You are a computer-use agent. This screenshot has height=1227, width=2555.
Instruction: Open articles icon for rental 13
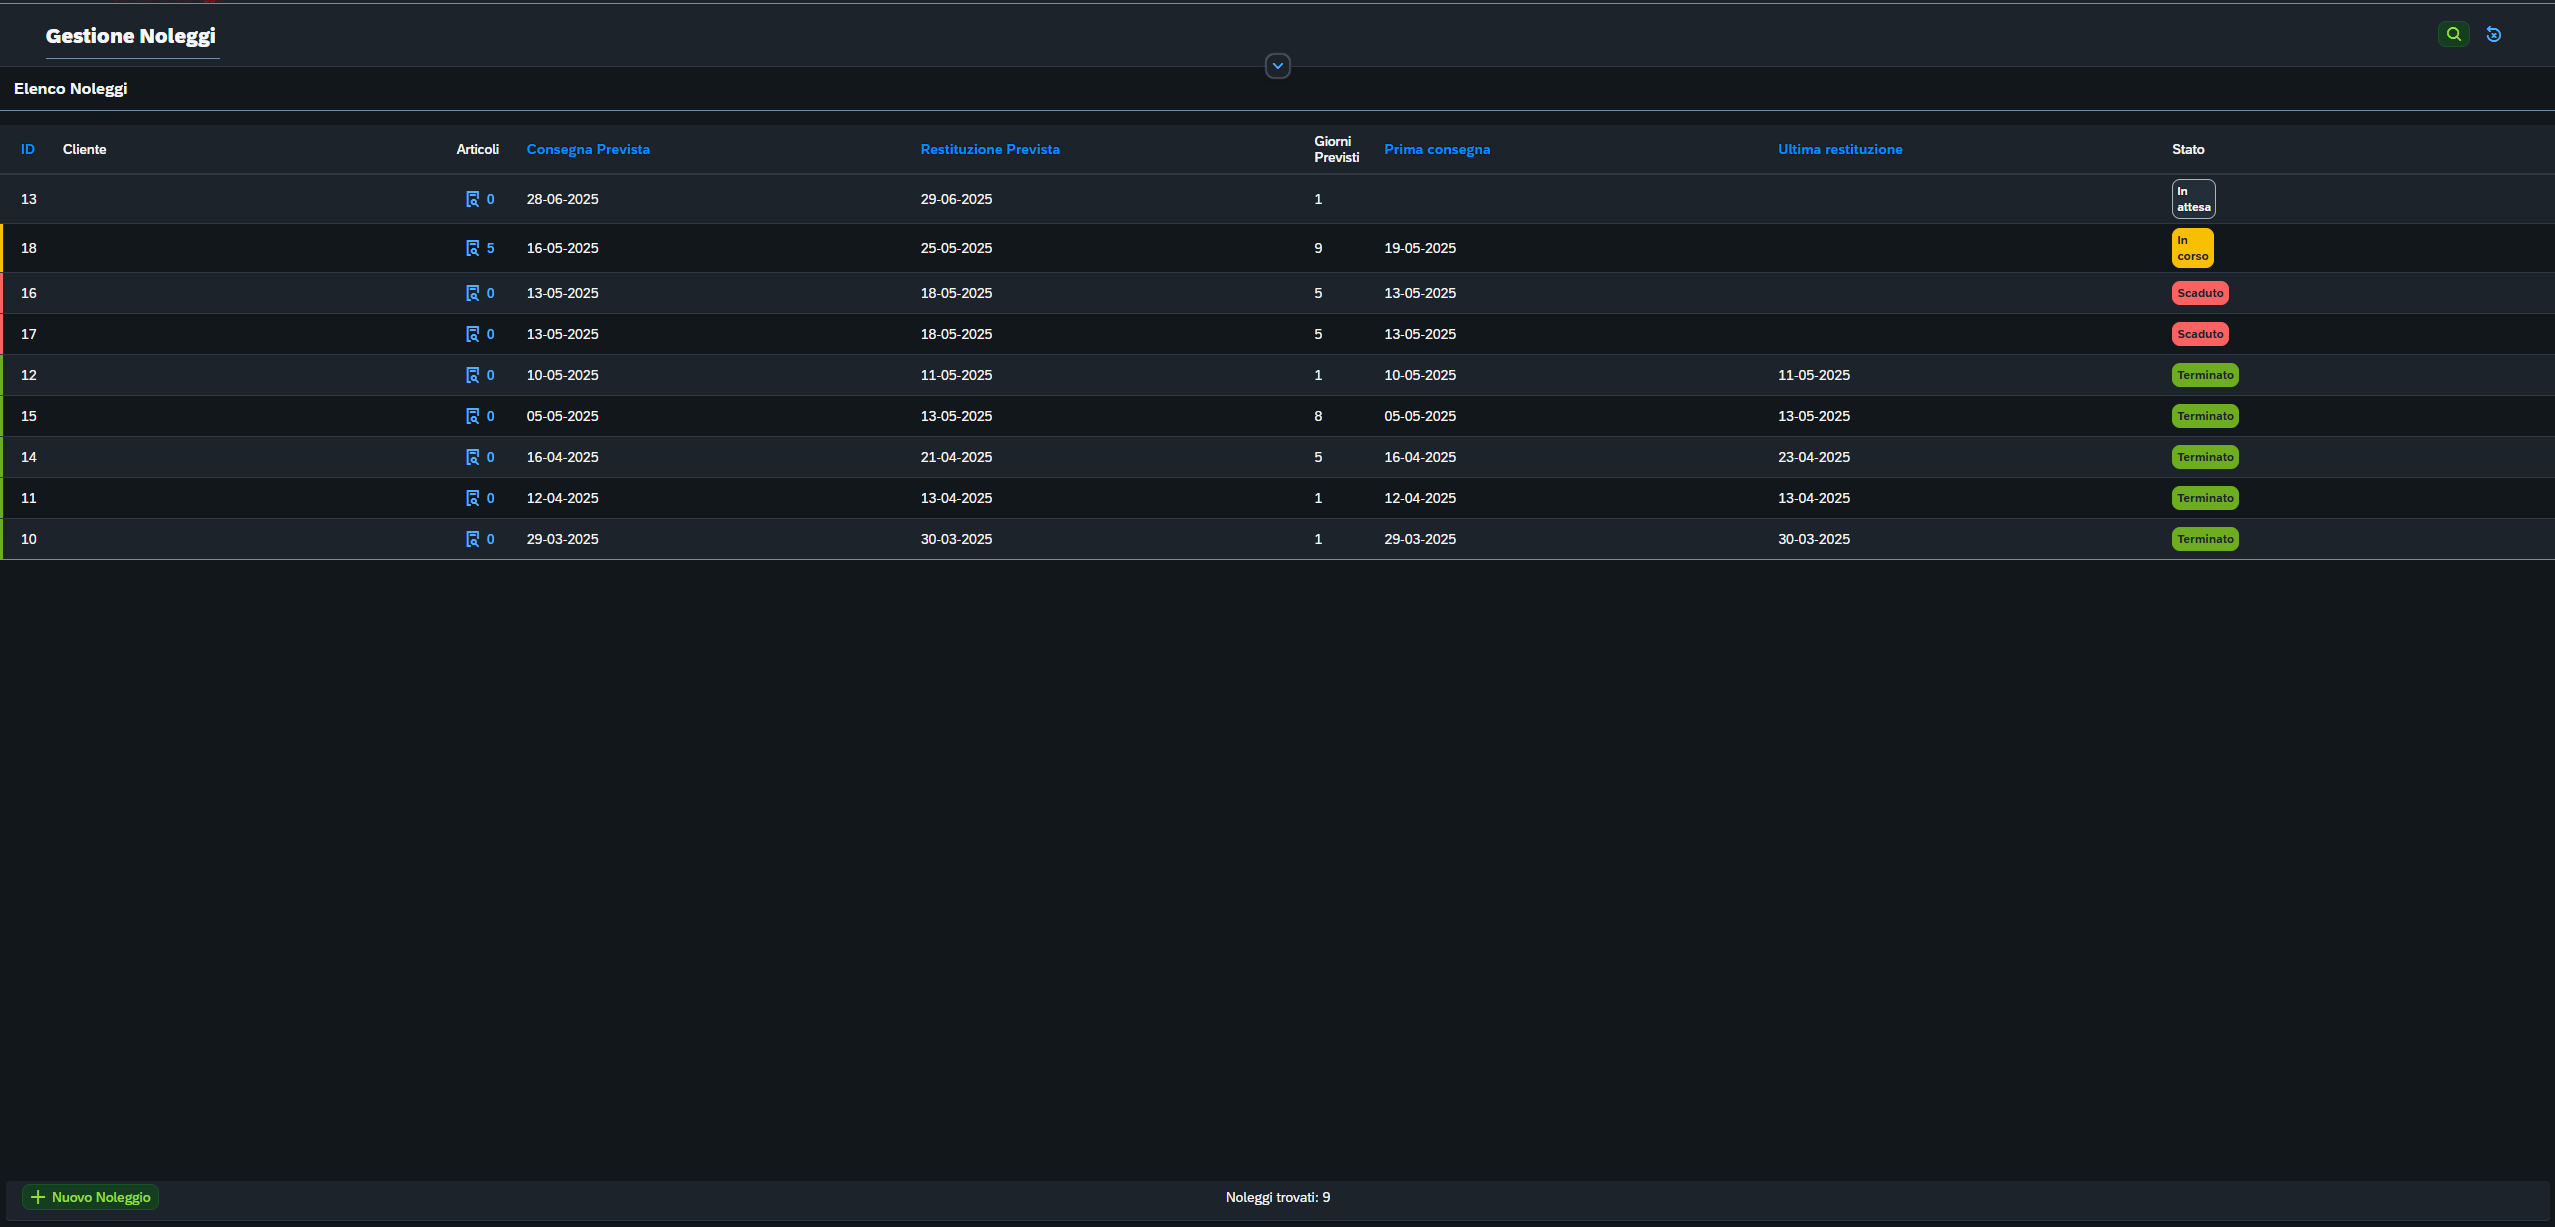click(473, 199)
